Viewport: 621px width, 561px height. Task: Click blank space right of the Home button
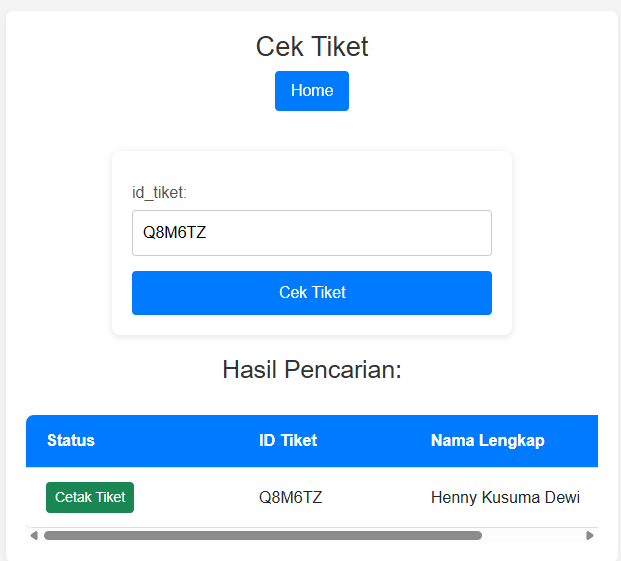[x=450, y=91]
